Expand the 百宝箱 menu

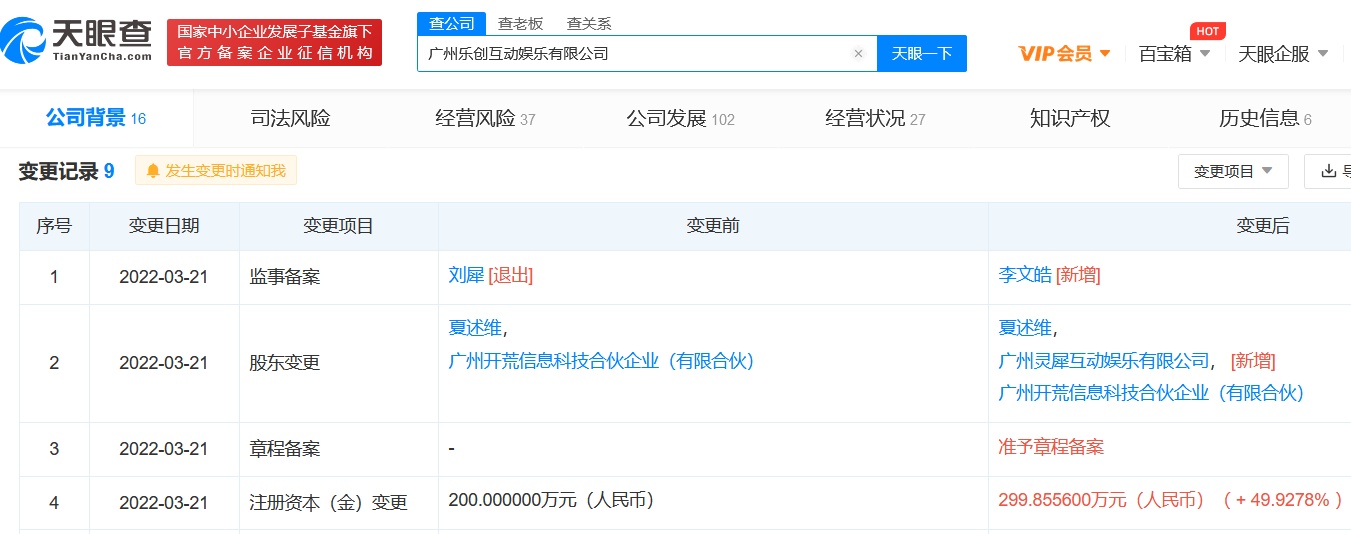coord(1175,54)
